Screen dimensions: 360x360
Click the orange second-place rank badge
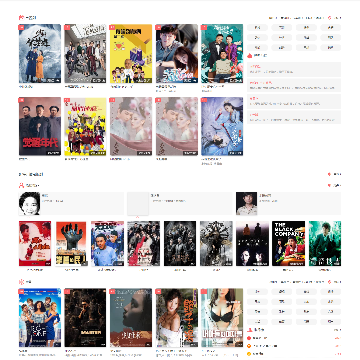249,346
